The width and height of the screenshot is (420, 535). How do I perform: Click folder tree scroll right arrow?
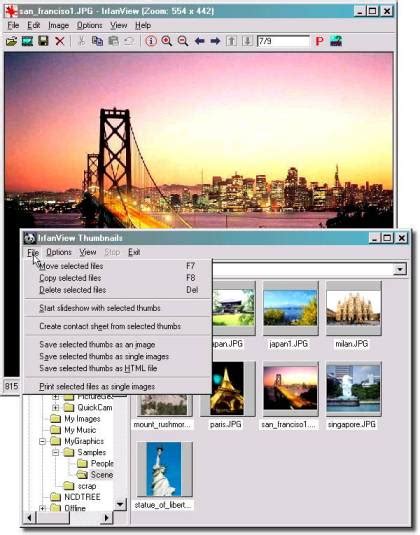click(107, 518)
